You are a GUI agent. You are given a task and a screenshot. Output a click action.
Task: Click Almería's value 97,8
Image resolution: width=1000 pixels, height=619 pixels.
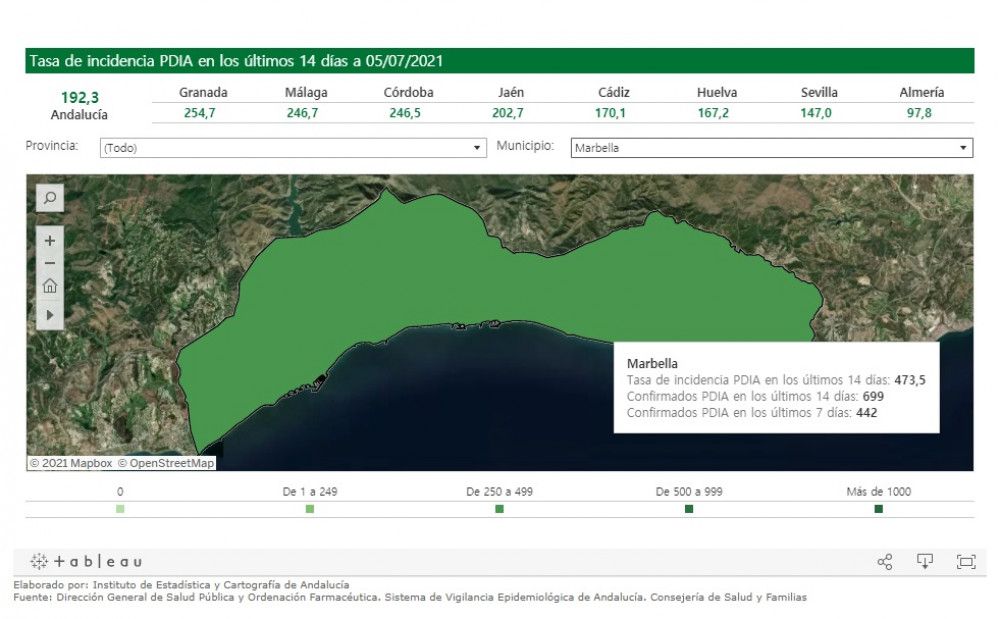tap(919, 113)
